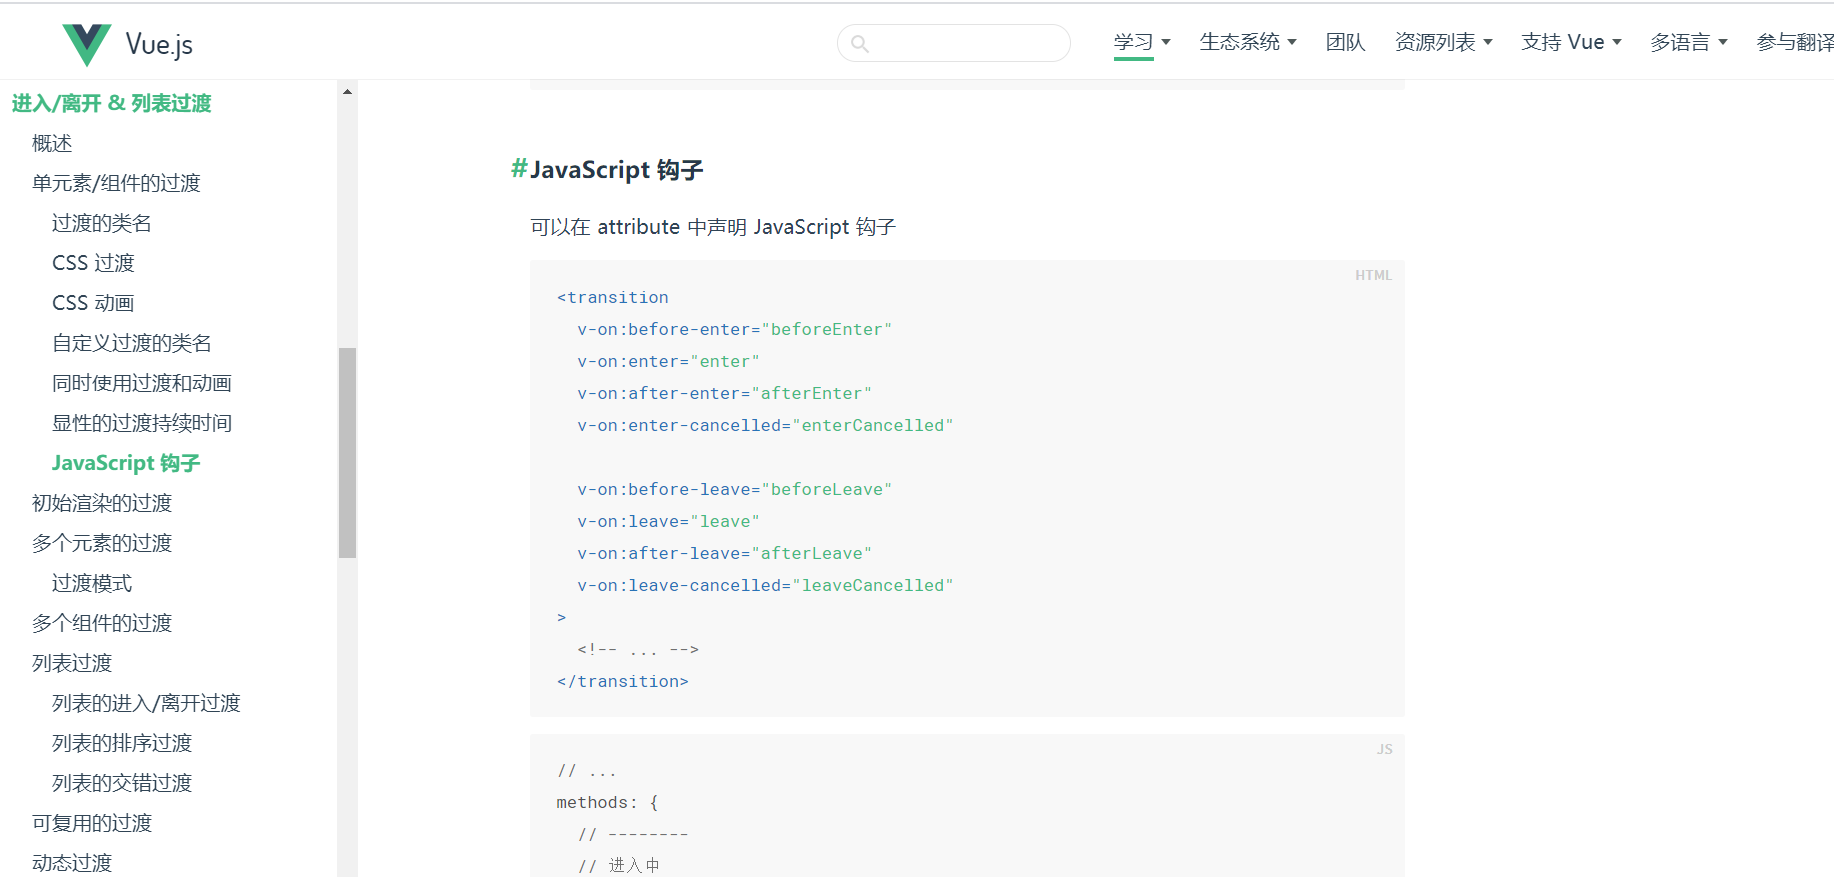Expand the 生态系统 dropdown
The image size is (1834, 877).
coord(1248,42)
